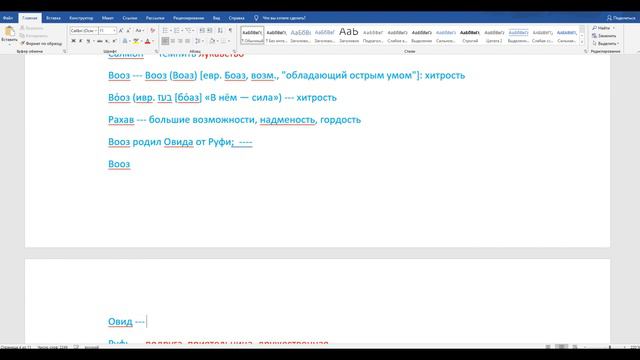Toggle left paragraph alignment

pos(165,41)
